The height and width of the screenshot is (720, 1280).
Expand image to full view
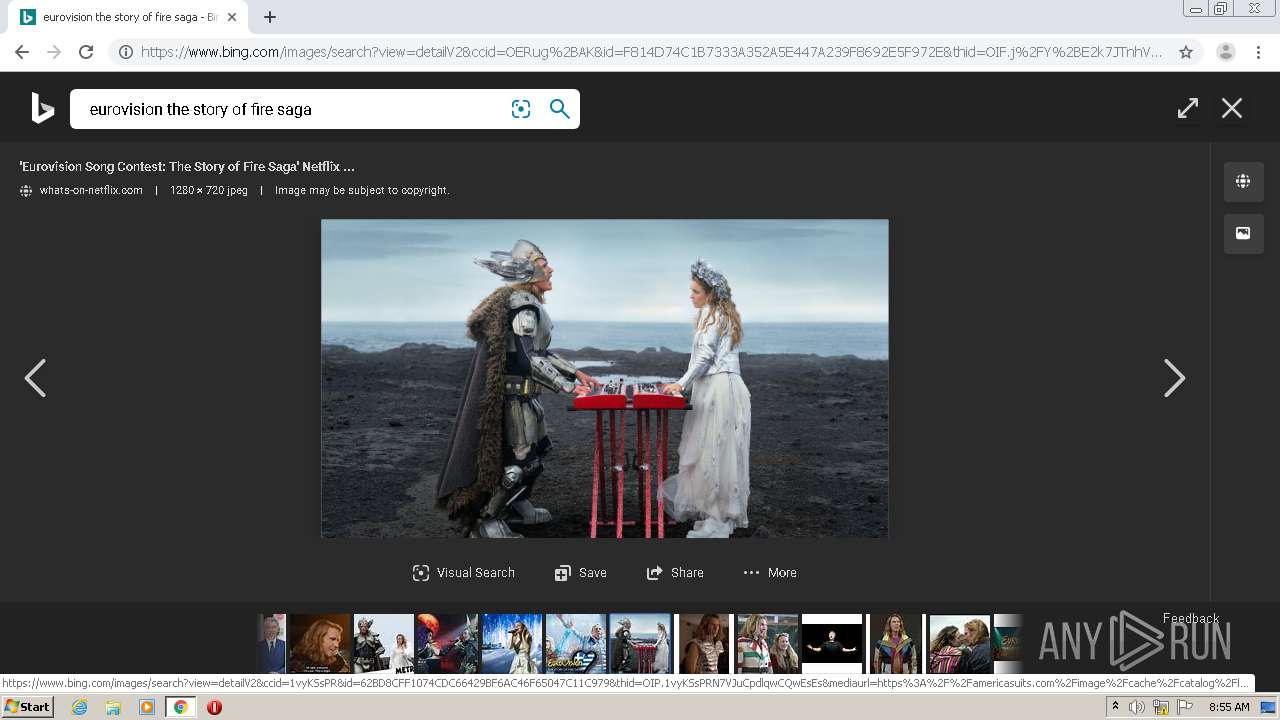tap(1188, 108)
